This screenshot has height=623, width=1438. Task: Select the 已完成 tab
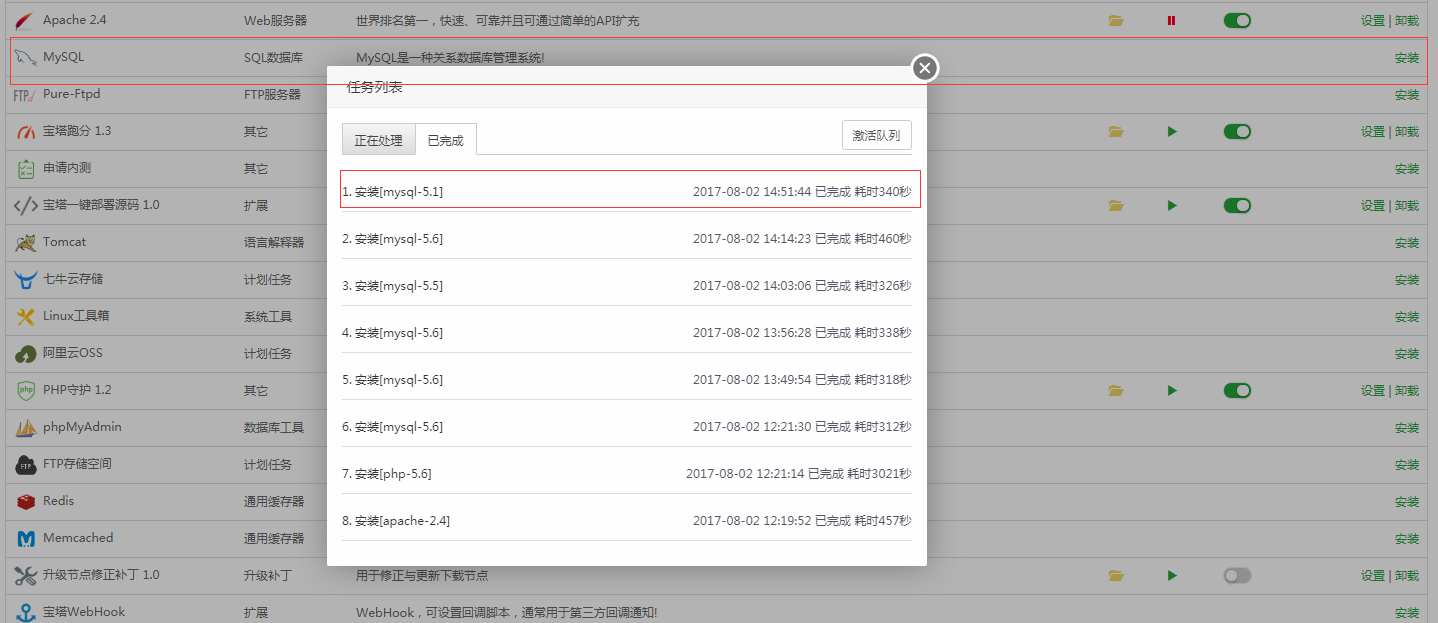click(446, 140)
